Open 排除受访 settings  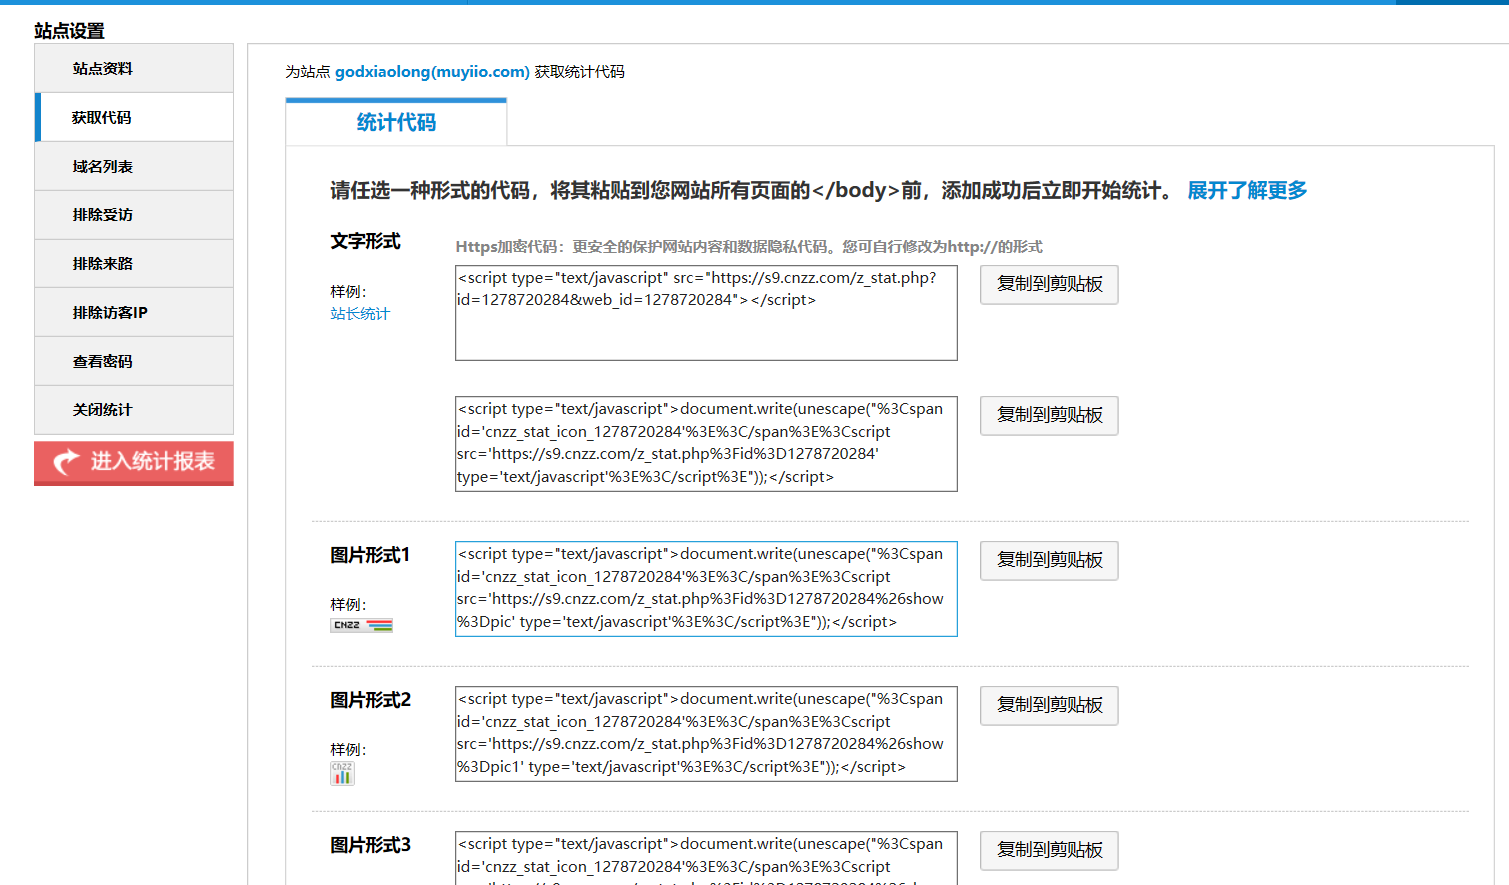click(x=134, y=215)
